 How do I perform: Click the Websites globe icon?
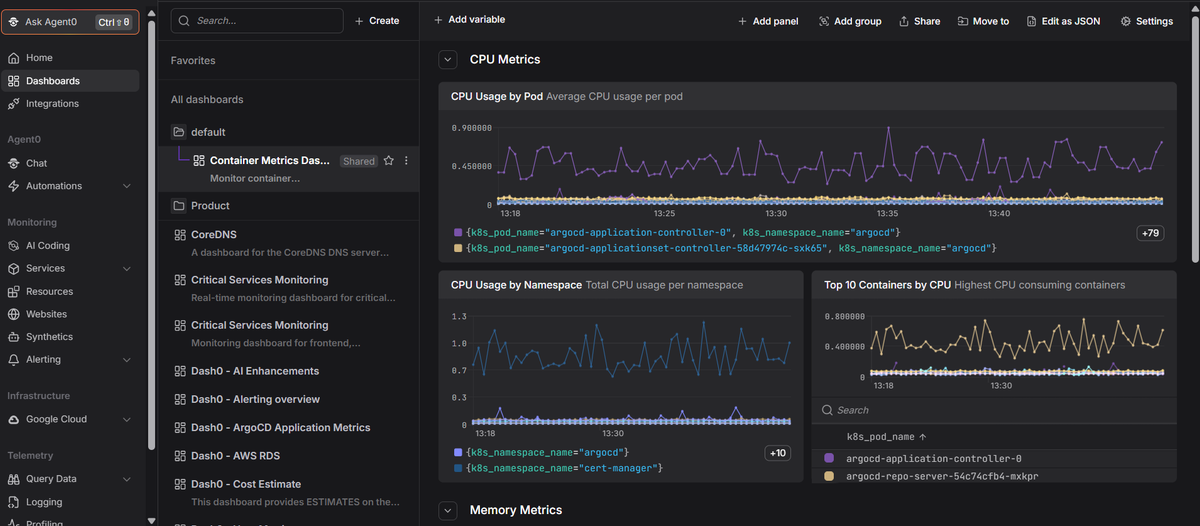[x=14, y=314]
